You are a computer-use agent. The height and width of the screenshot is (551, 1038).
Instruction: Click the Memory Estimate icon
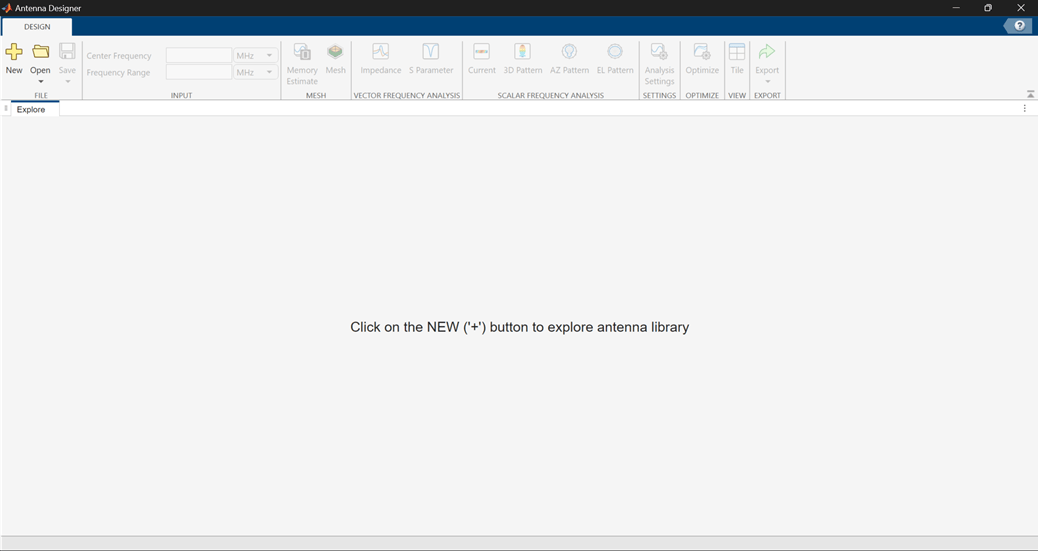(x=302, y=52)
